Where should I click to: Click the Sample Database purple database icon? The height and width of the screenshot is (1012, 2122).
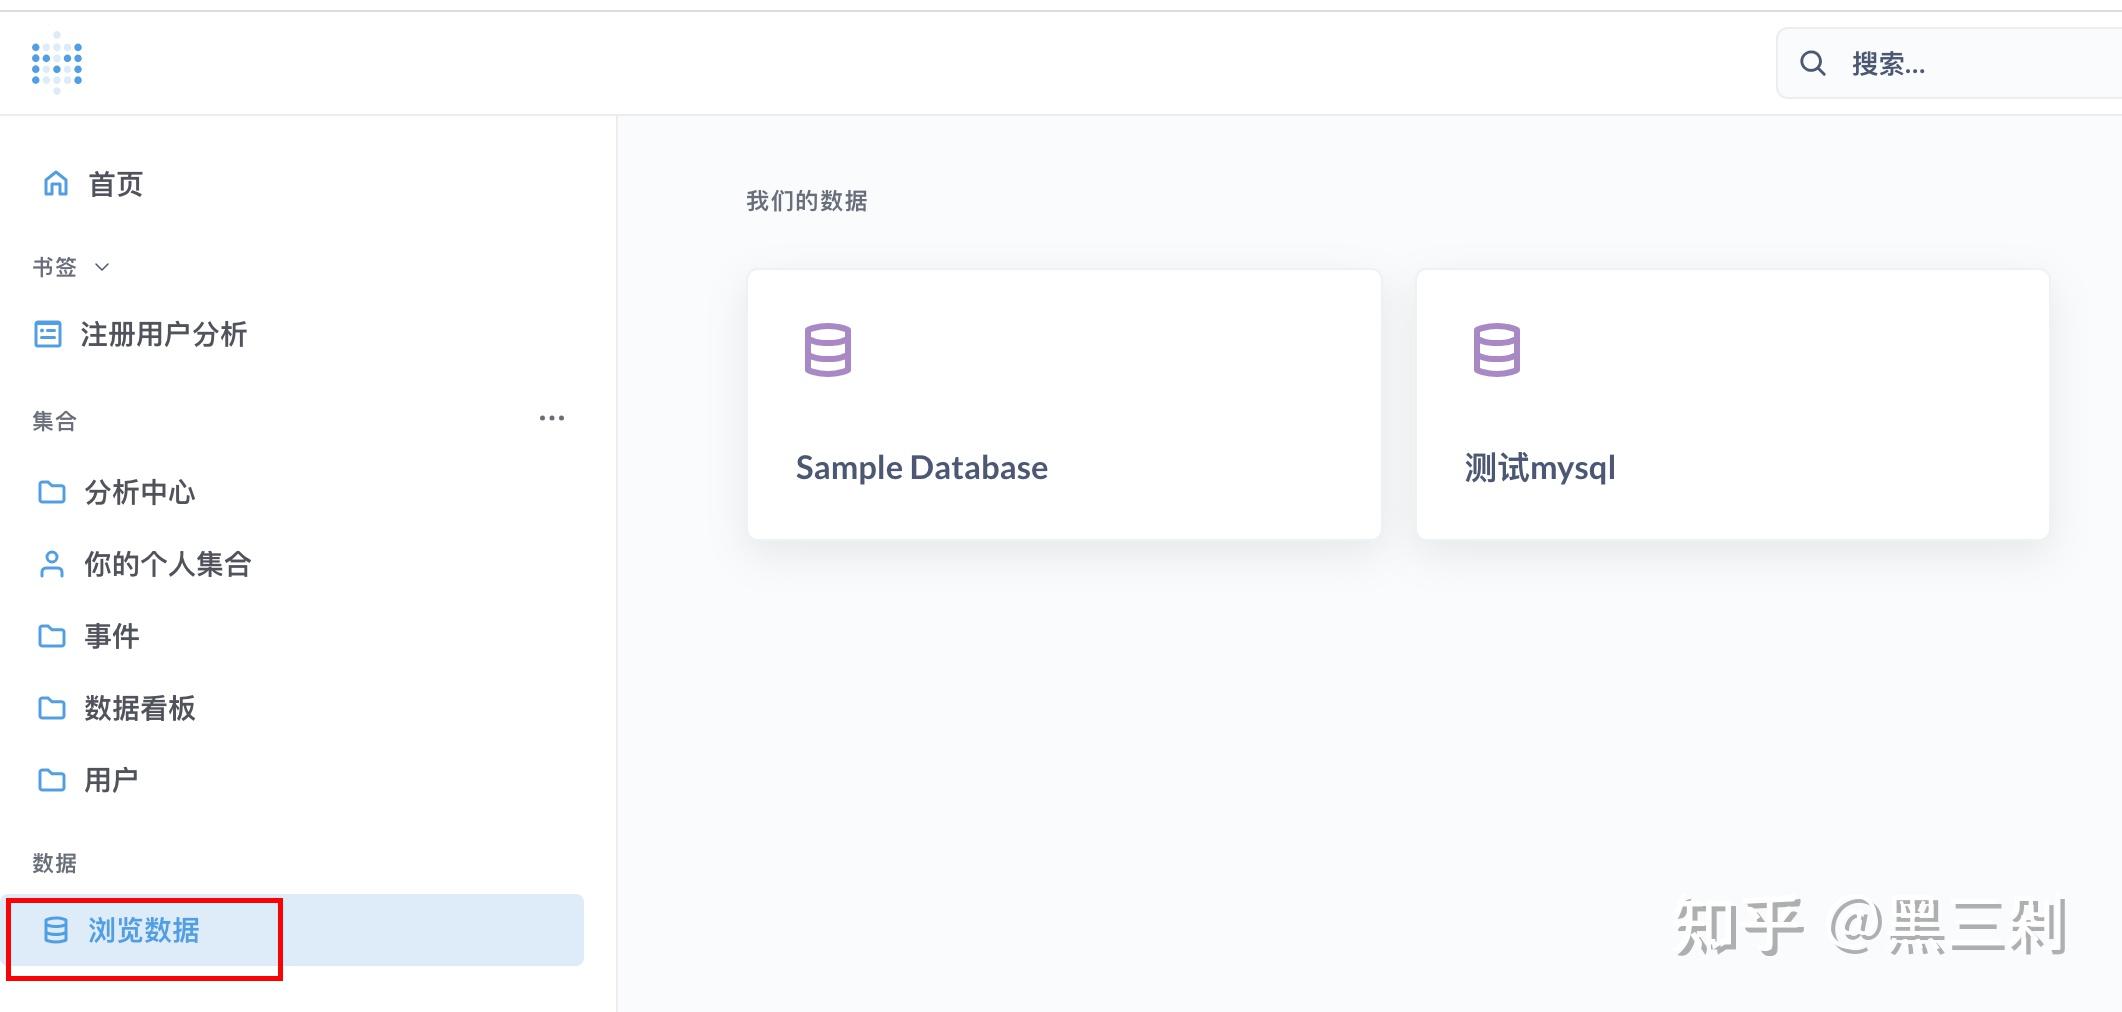point(826,350)
